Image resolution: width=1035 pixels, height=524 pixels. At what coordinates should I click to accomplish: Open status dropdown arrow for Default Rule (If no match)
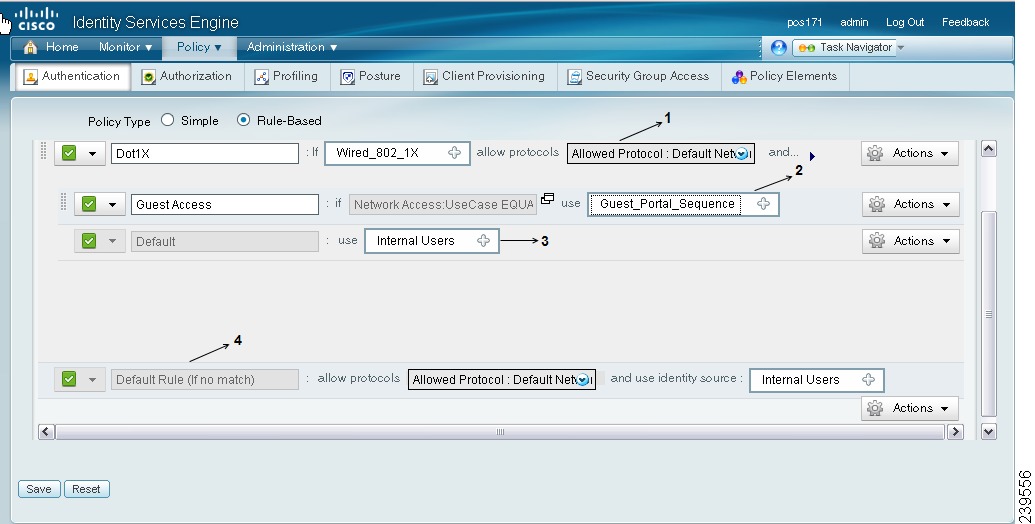pyautogui.click(x=92, y=380)
